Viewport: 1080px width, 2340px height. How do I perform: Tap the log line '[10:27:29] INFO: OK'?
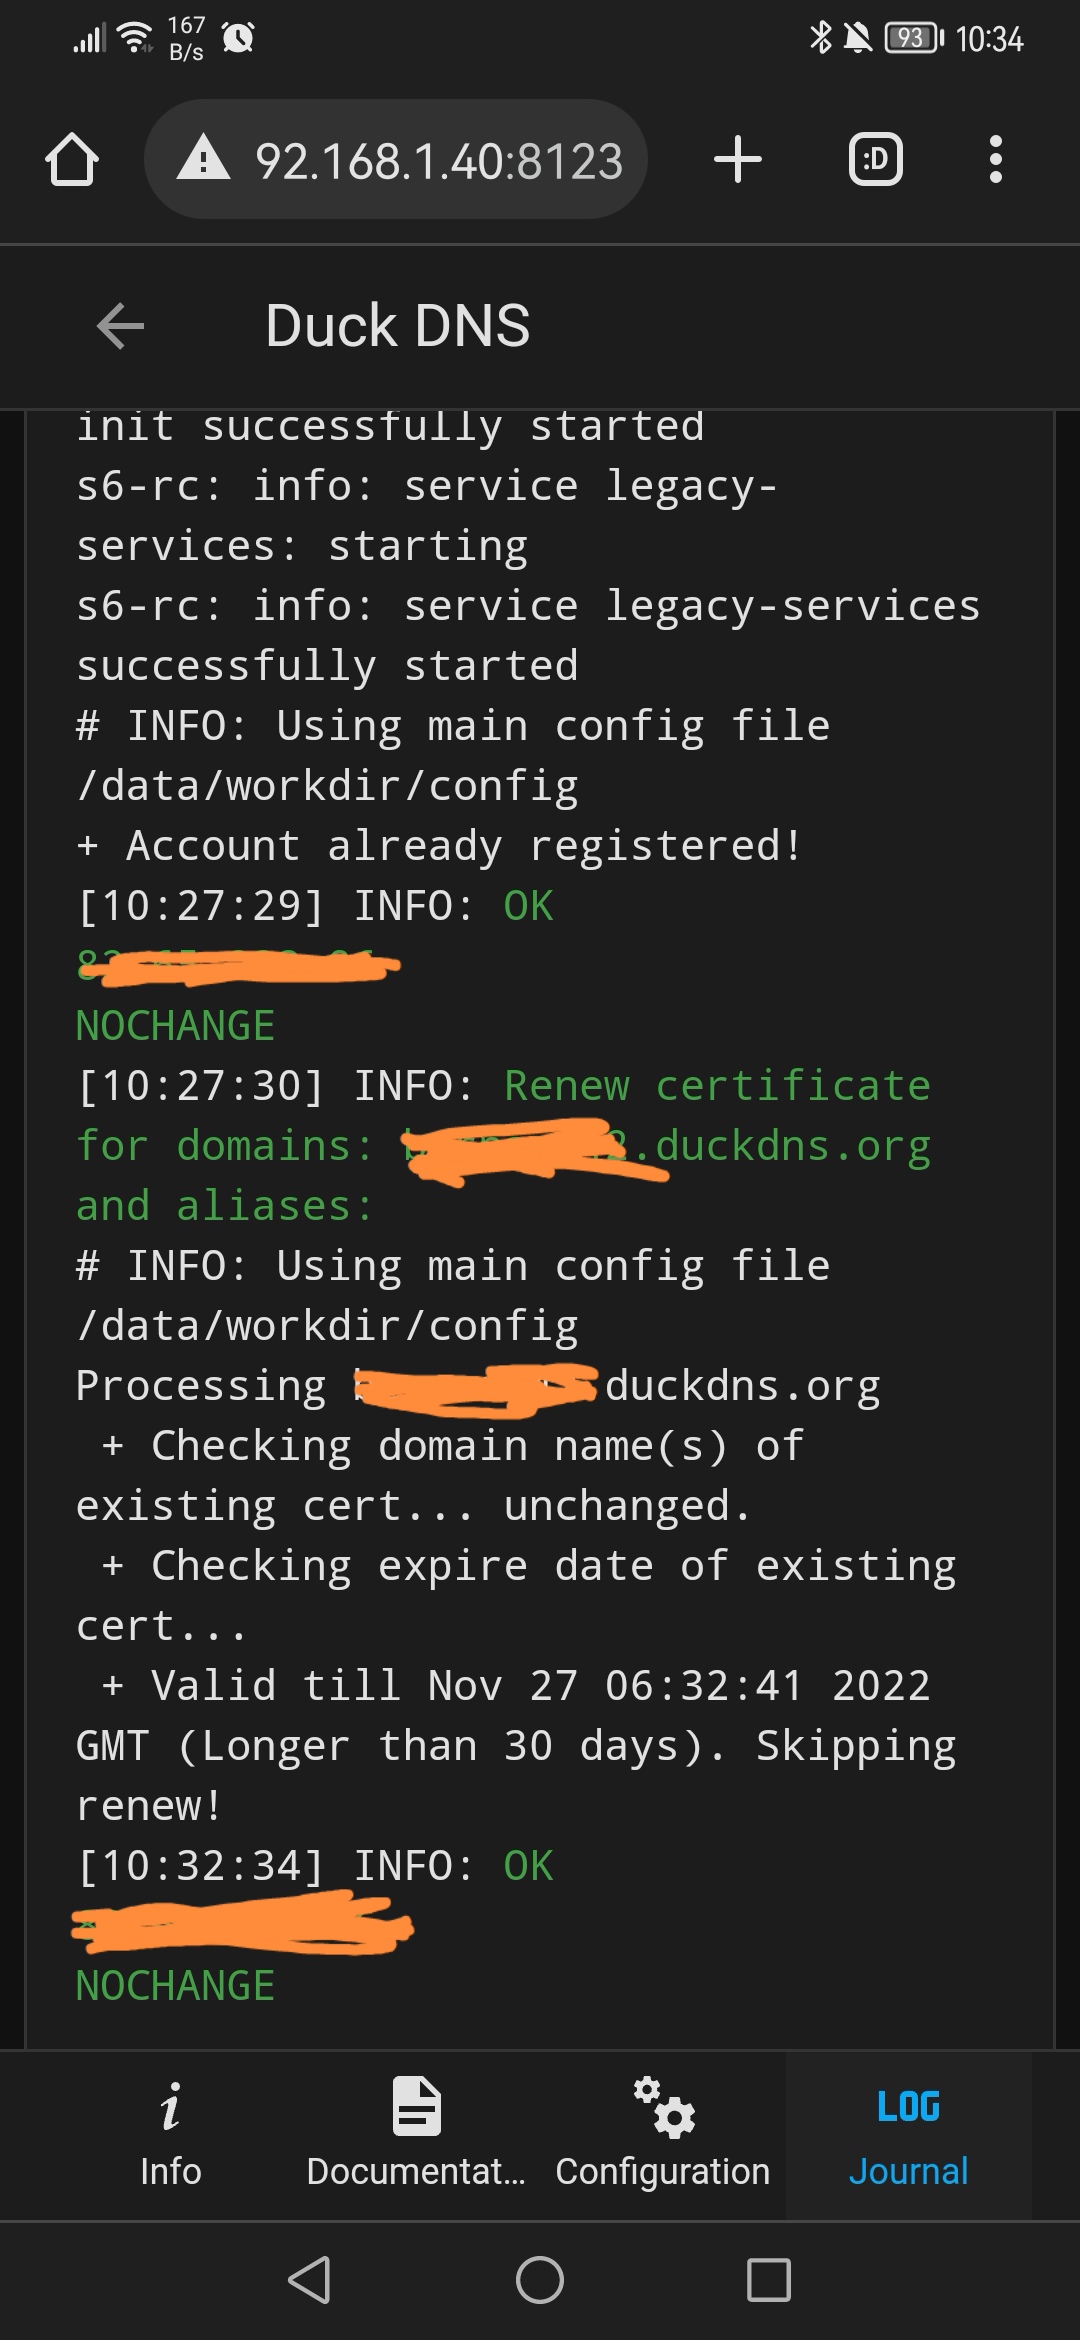click(x=315, y=906)
